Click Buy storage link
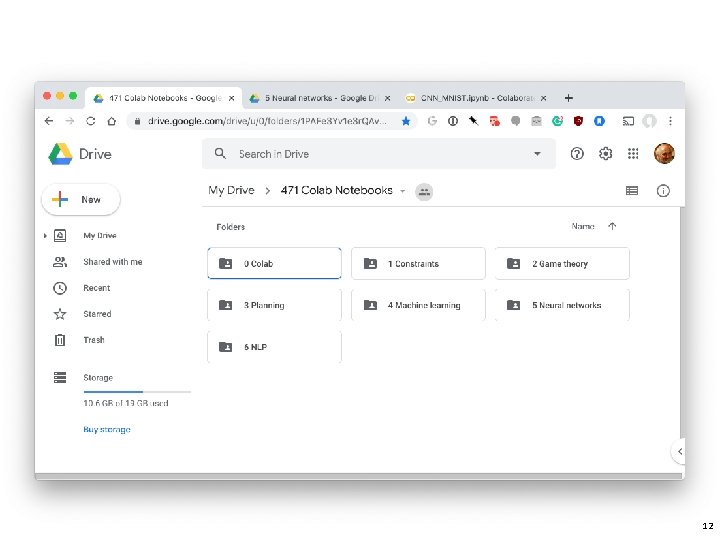720x540 pixels. pyautogui.click(x=107, y=429)
